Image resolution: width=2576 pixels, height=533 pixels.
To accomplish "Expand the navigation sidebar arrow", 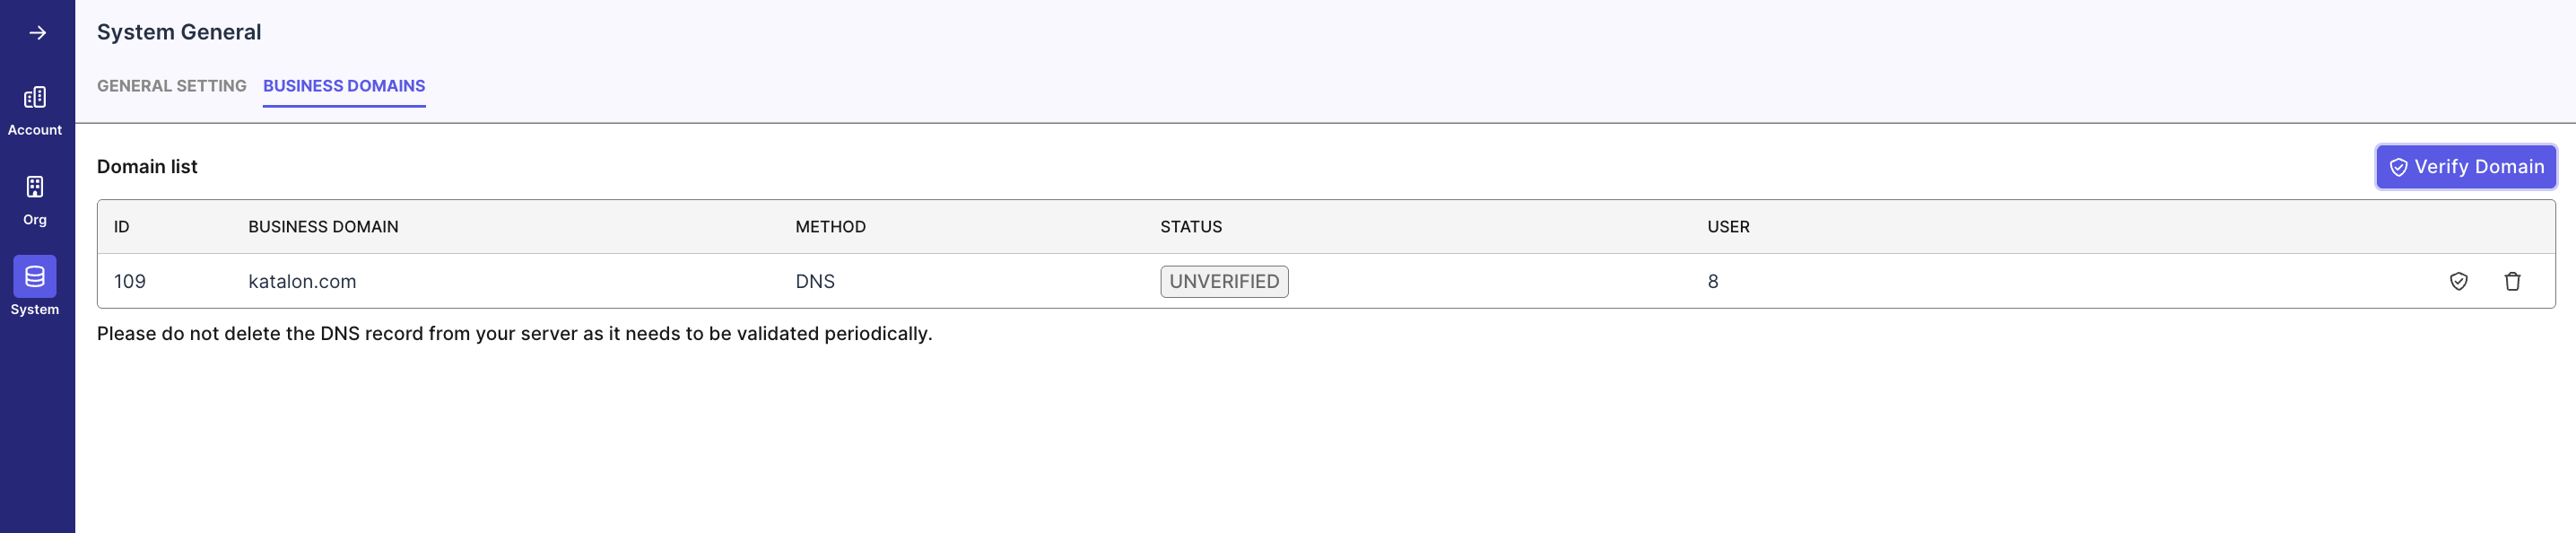I will 37,31.
